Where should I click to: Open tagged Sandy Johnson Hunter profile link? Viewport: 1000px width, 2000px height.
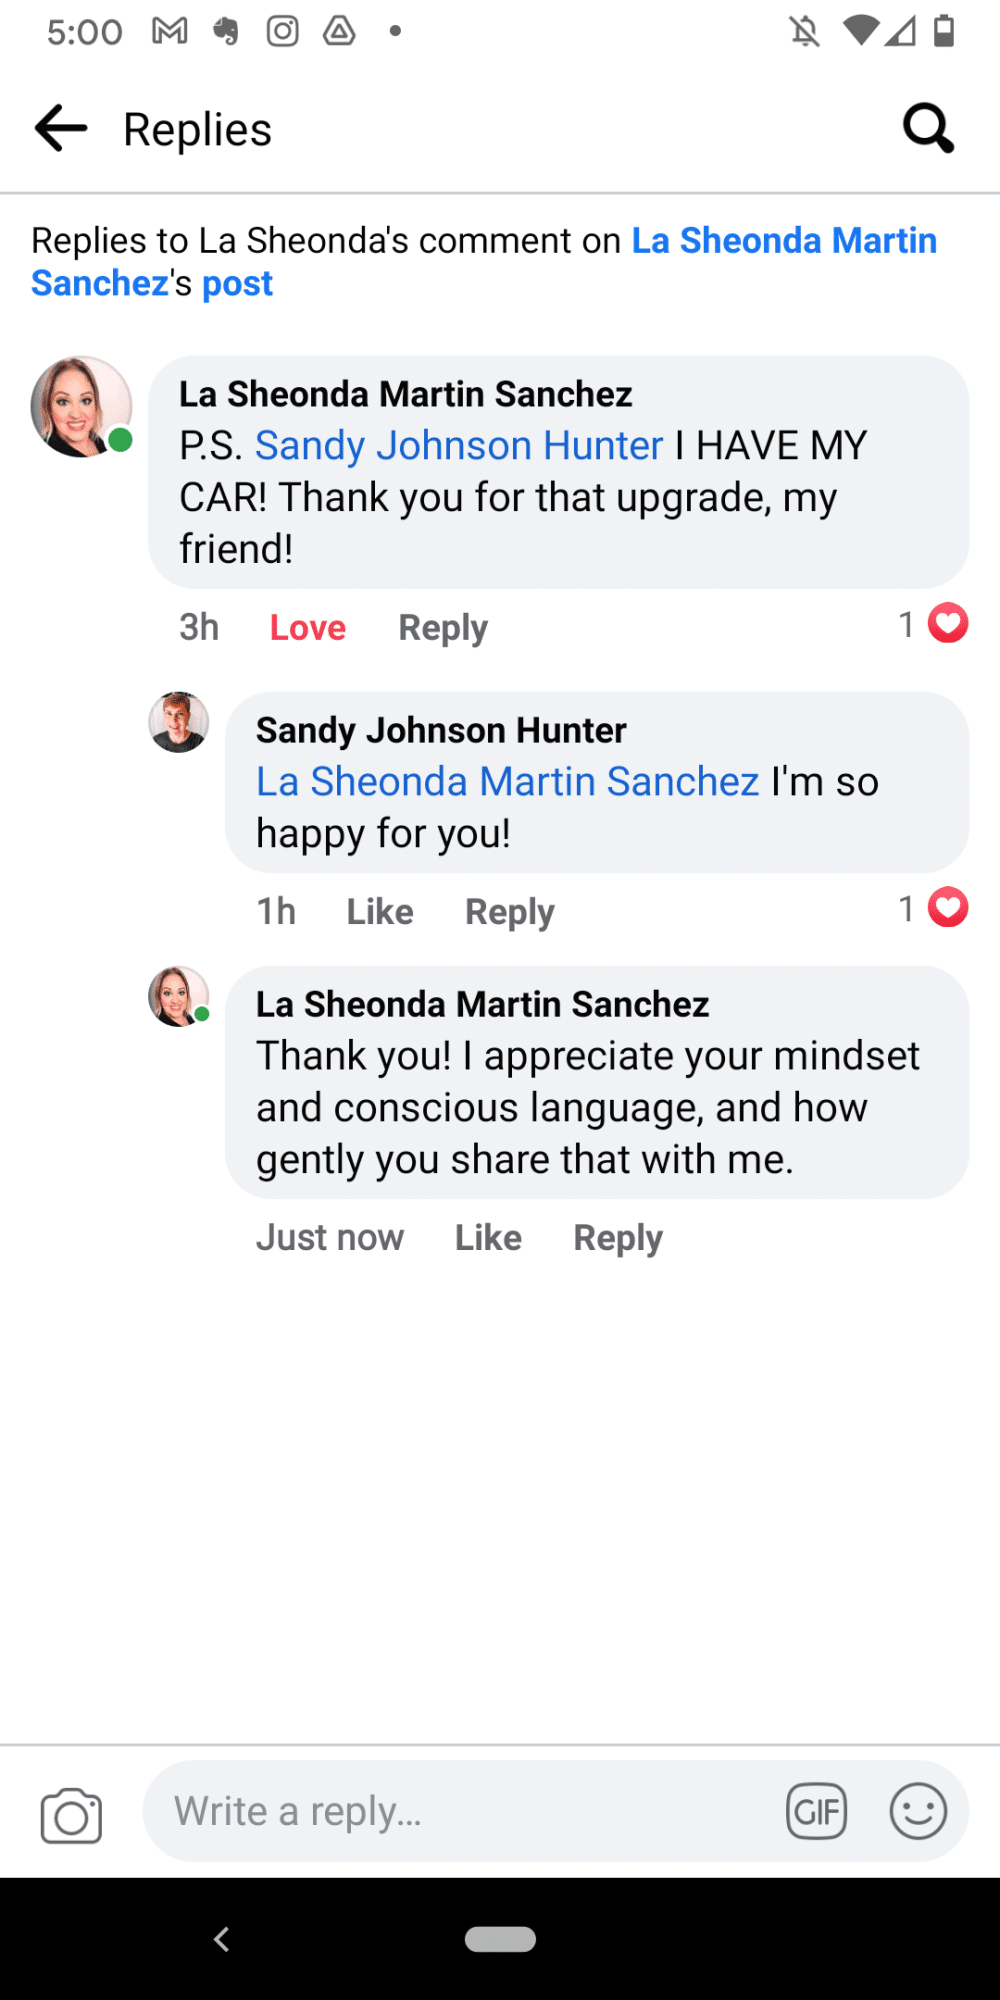click(459, 446)
